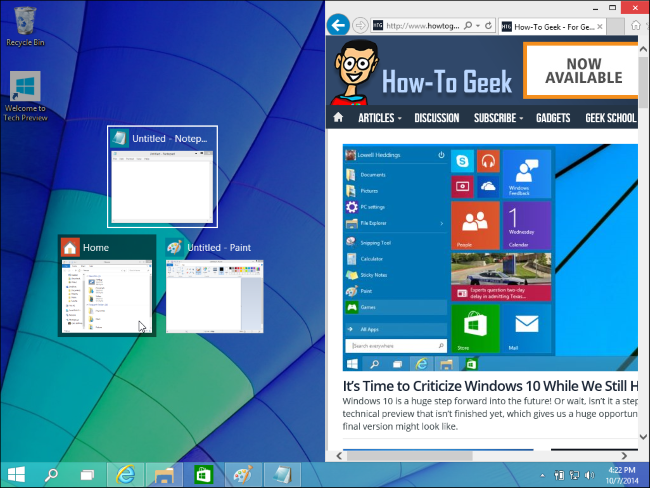Viewport: 650px width, 488px height.
Task: Open the volume speaker tray icon
Action: 589,475
